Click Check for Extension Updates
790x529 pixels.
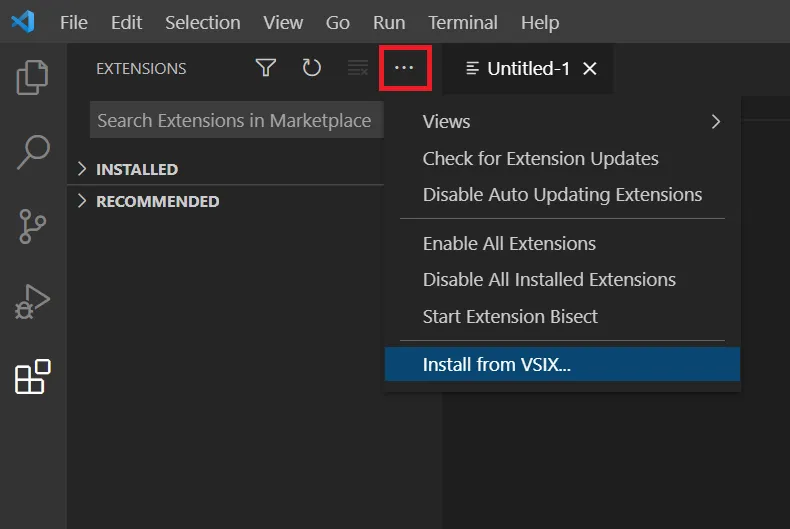point(540,158)
